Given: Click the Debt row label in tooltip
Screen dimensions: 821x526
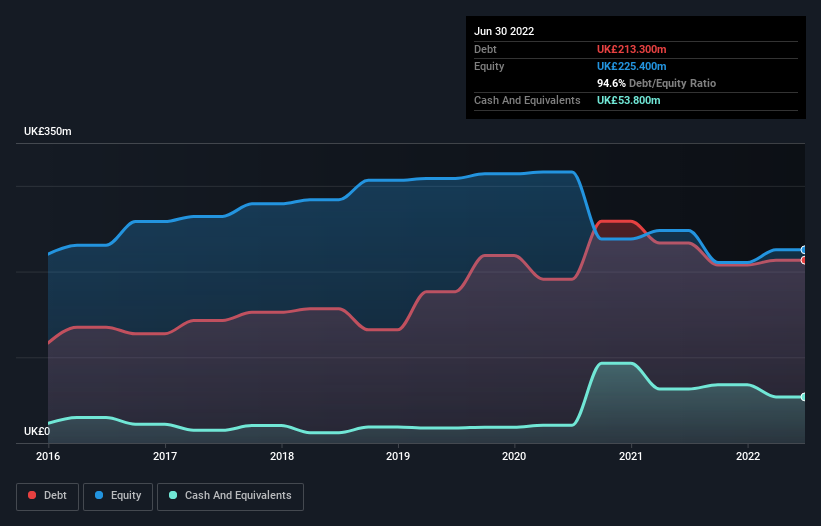Looking at the screenshot, I should pyautogui.click(x=485, y=49).
